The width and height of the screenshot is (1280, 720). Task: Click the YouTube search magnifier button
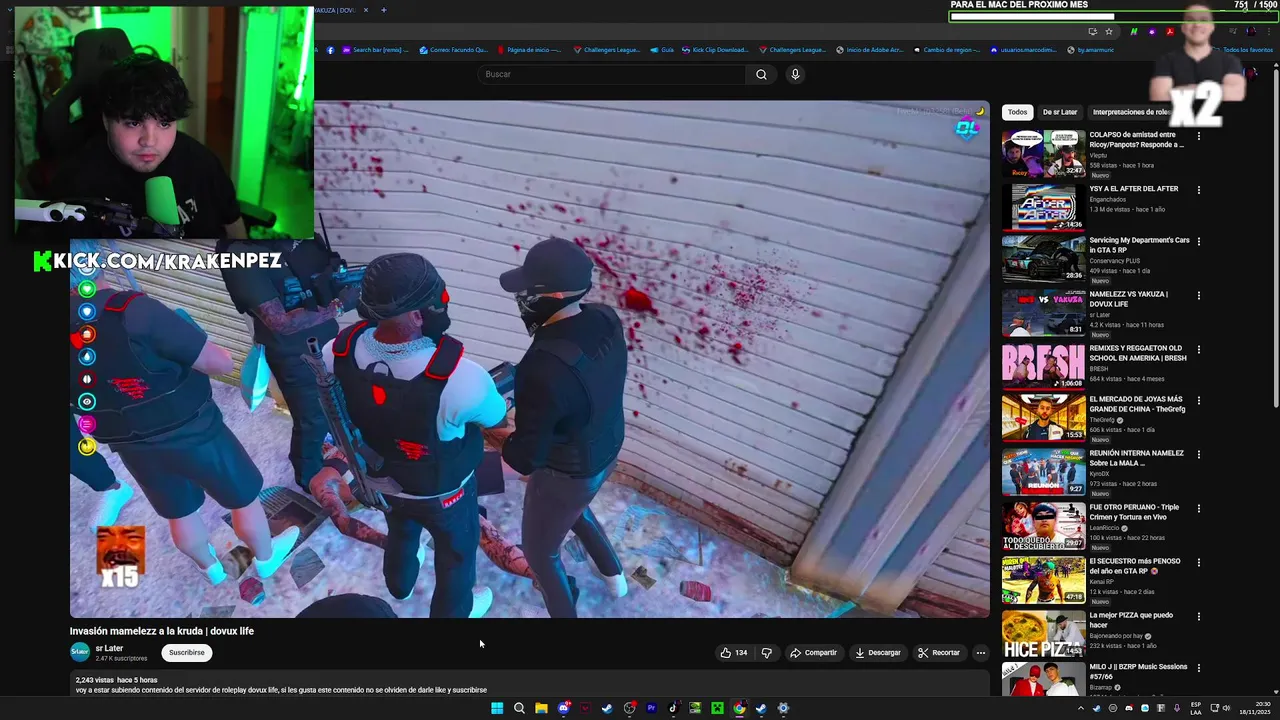point(761,74)
